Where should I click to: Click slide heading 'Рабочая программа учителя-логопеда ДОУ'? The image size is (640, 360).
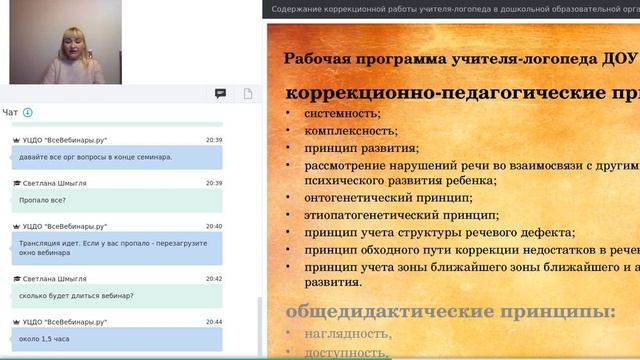460,59
